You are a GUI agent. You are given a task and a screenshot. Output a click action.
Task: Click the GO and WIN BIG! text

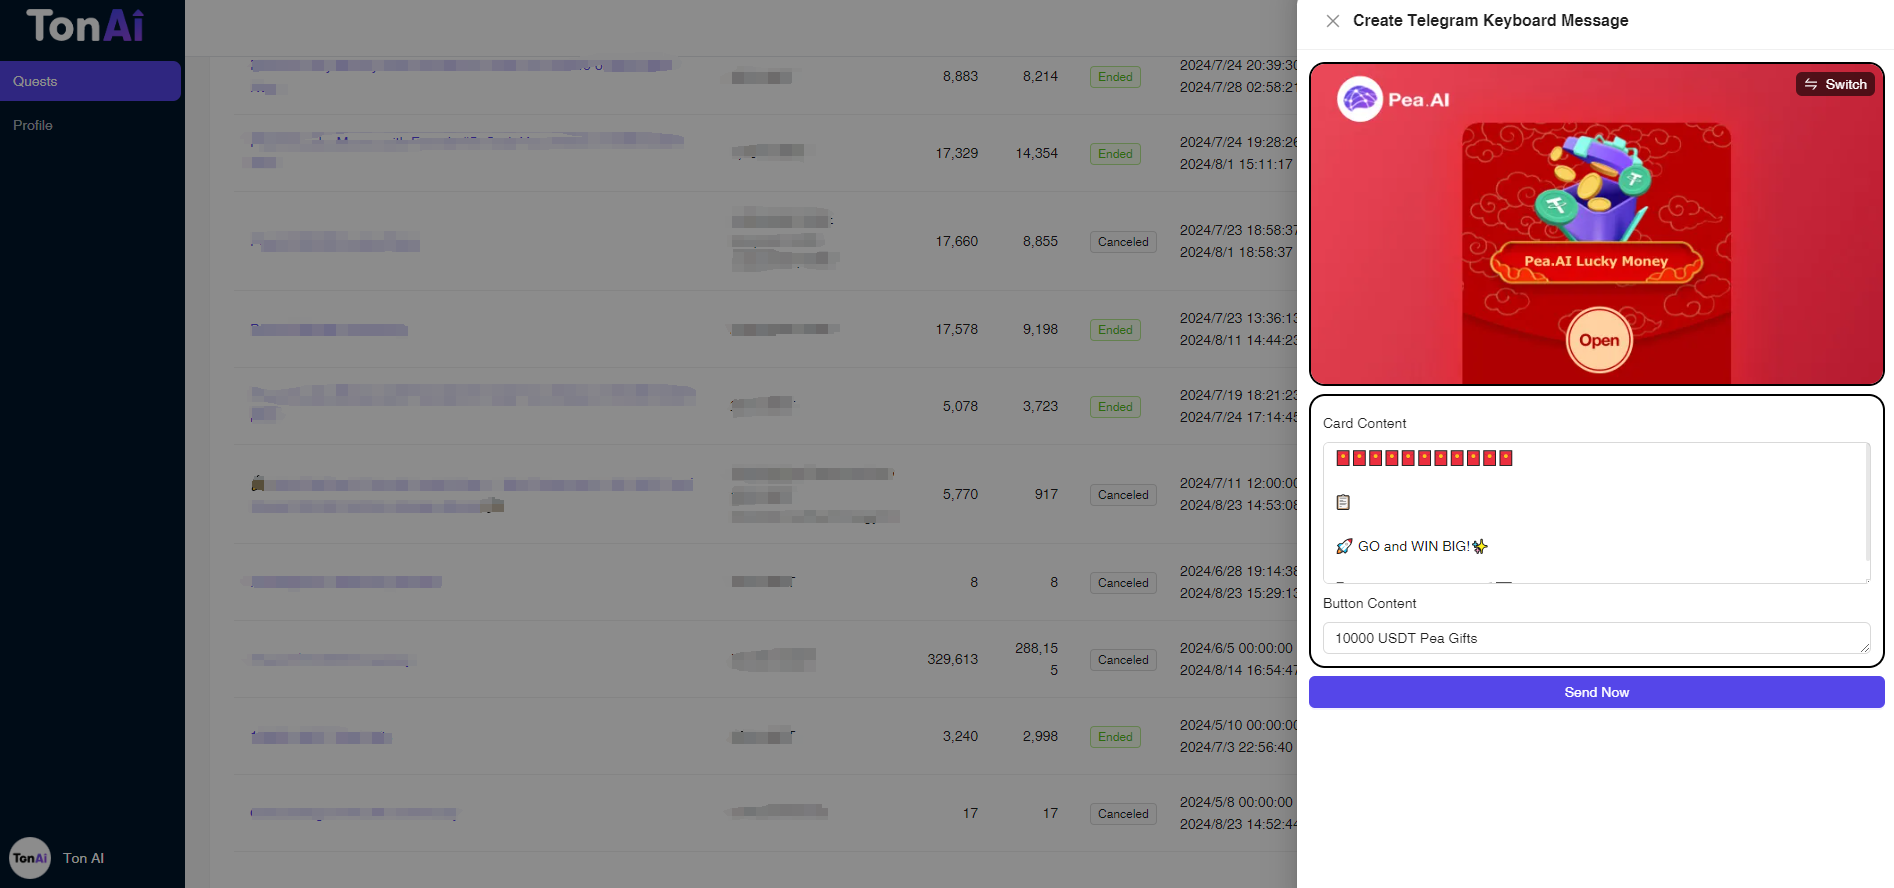click(x=1414, y=546)
